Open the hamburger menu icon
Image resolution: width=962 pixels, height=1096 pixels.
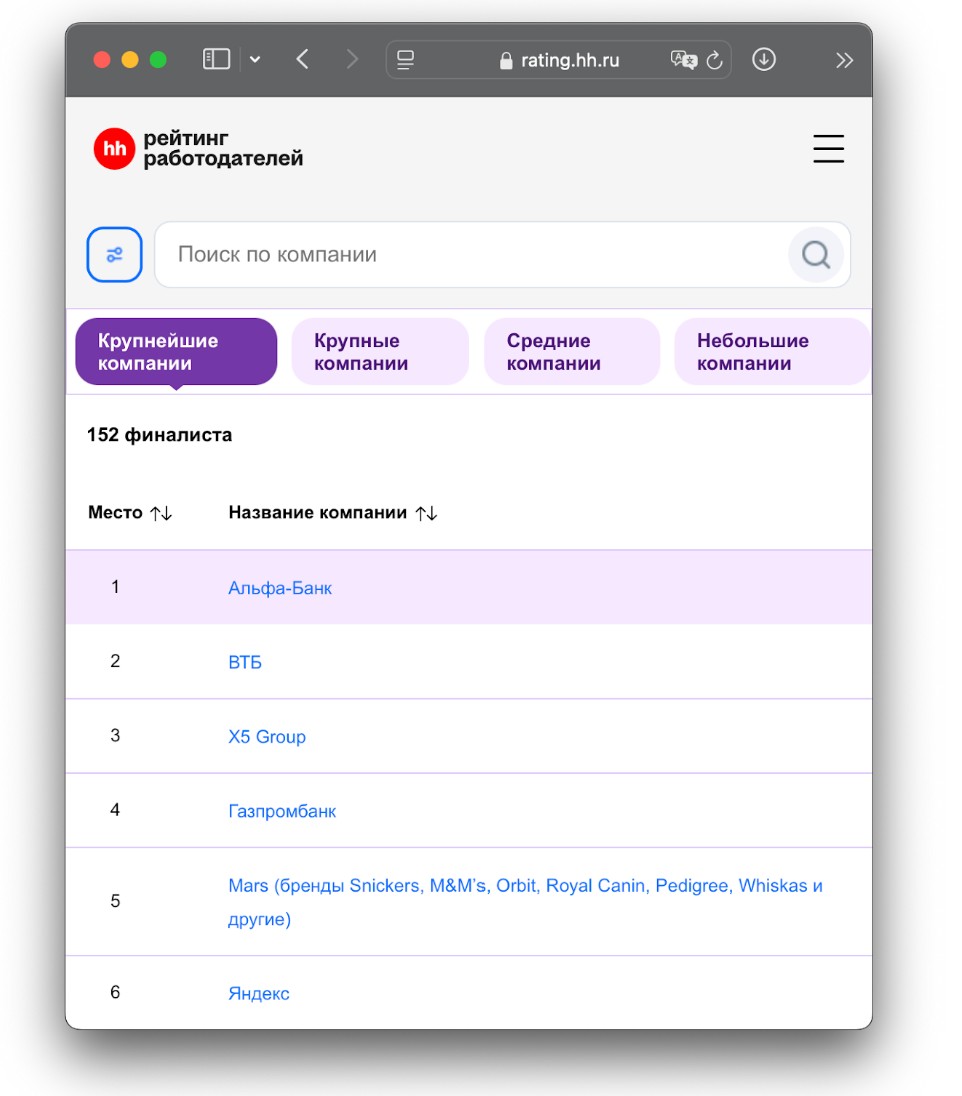coord(828,149)
